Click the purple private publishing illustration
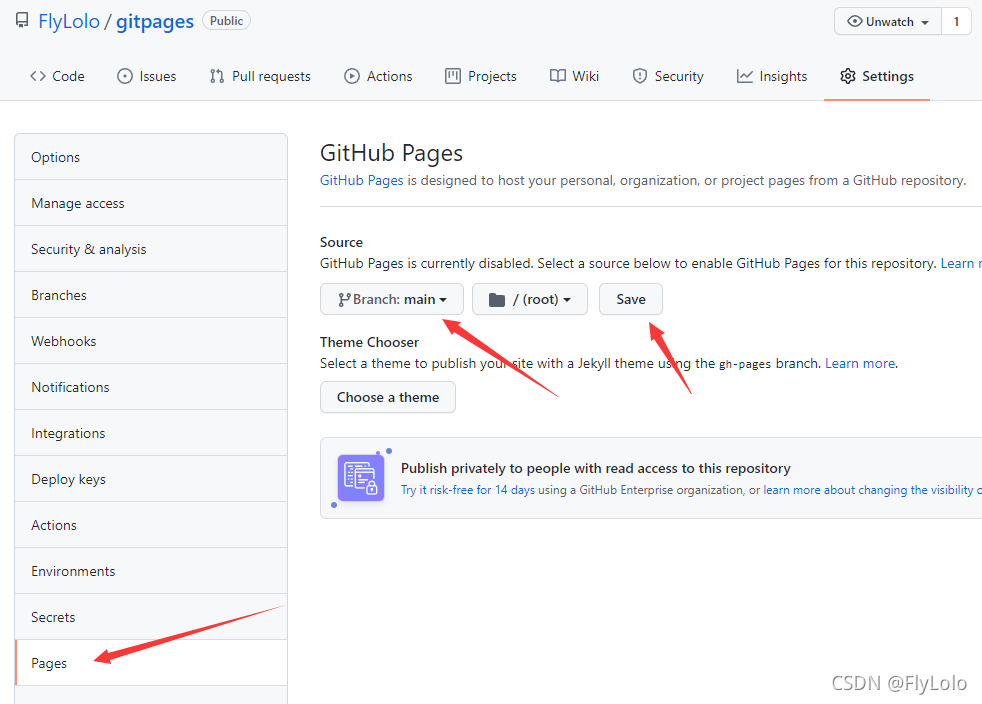Viewport: 982px width, 704px height. click(x=361, y=478)
